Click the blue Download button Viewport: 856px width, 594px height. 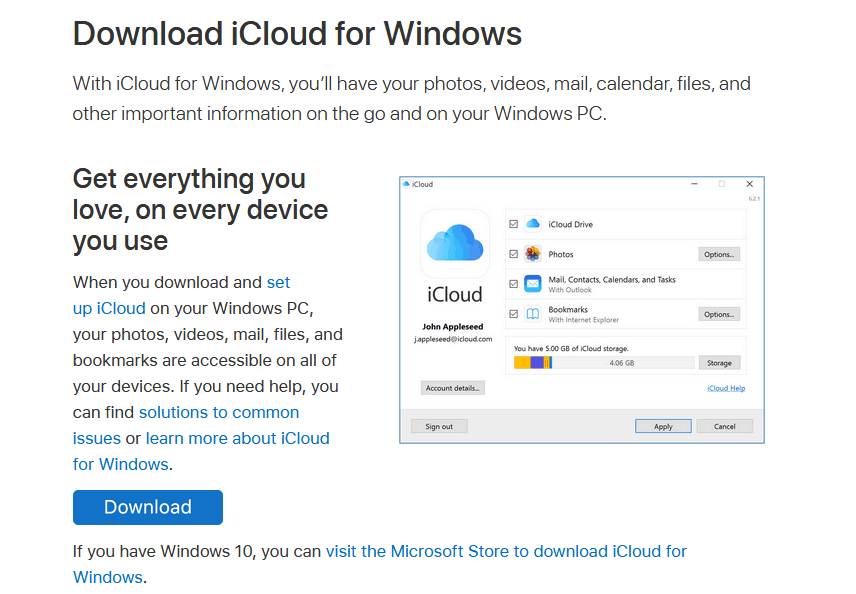(148, 507)
